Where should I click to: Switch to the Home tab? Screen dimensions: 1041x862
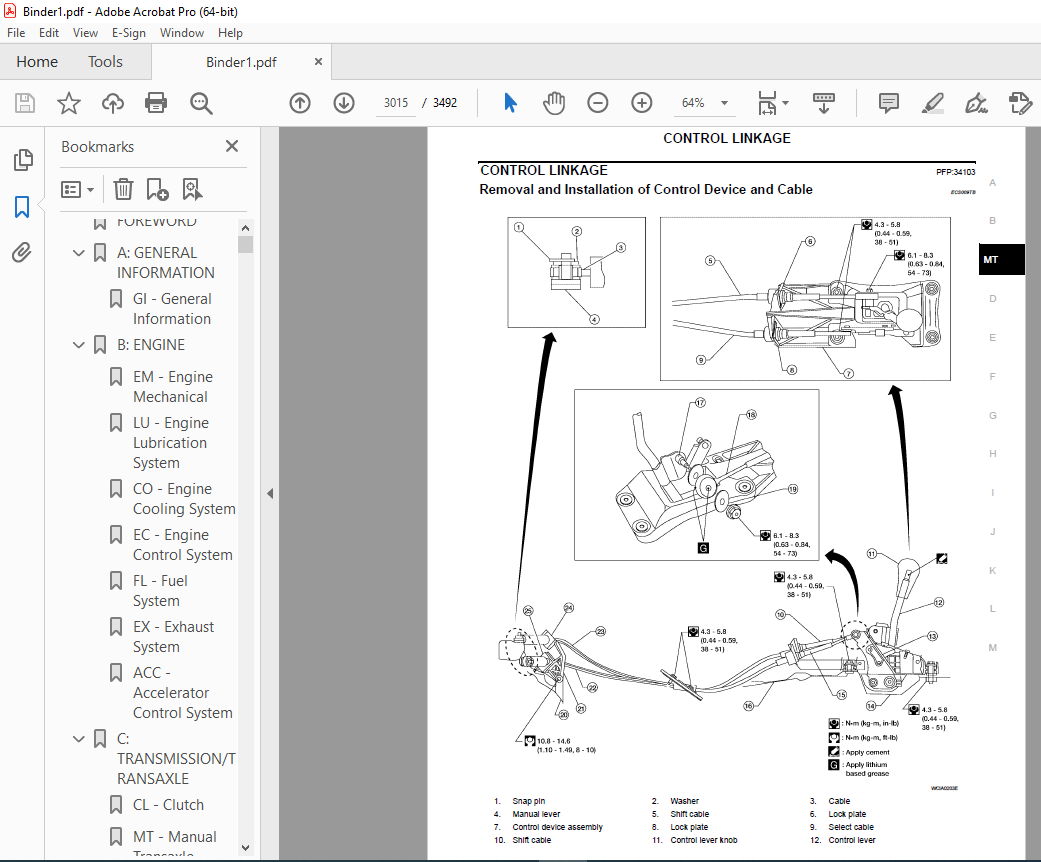click(37, 62)
